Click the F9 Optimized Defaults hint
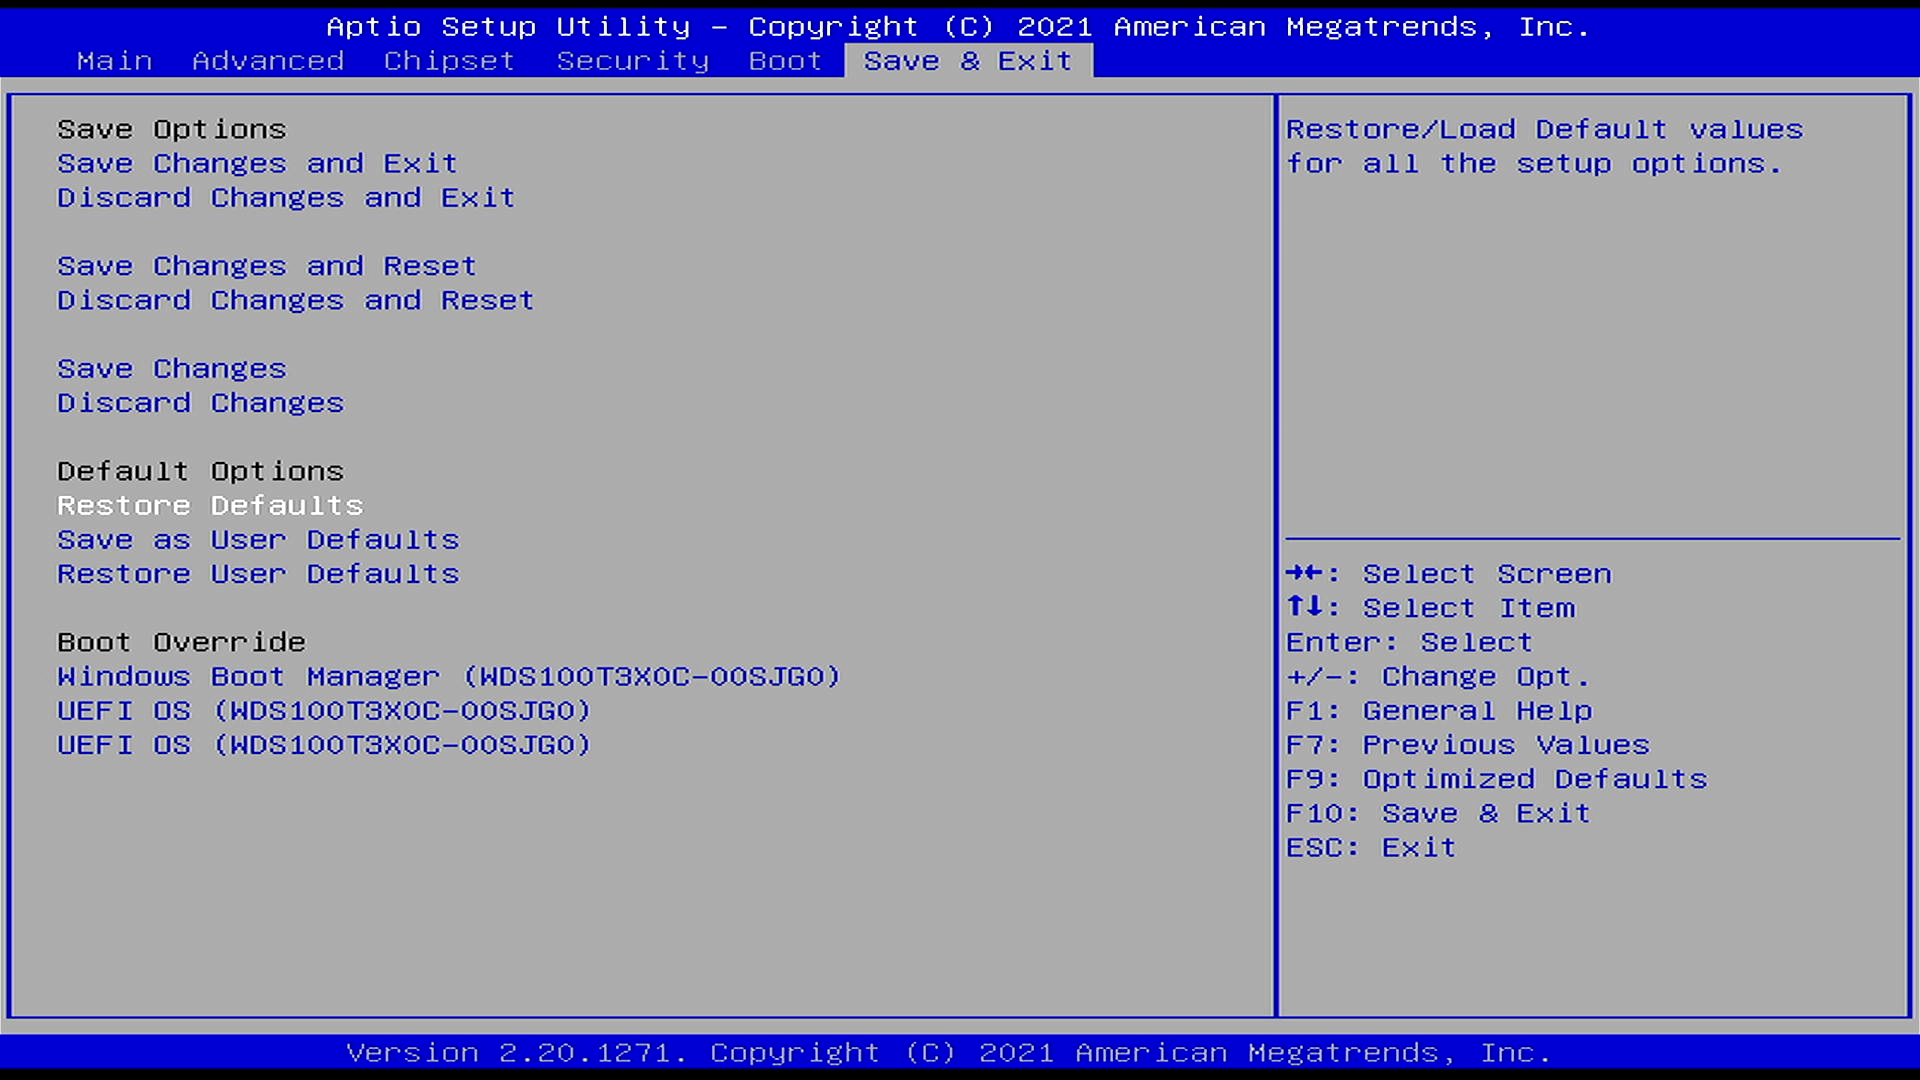 coord(1496,779)
